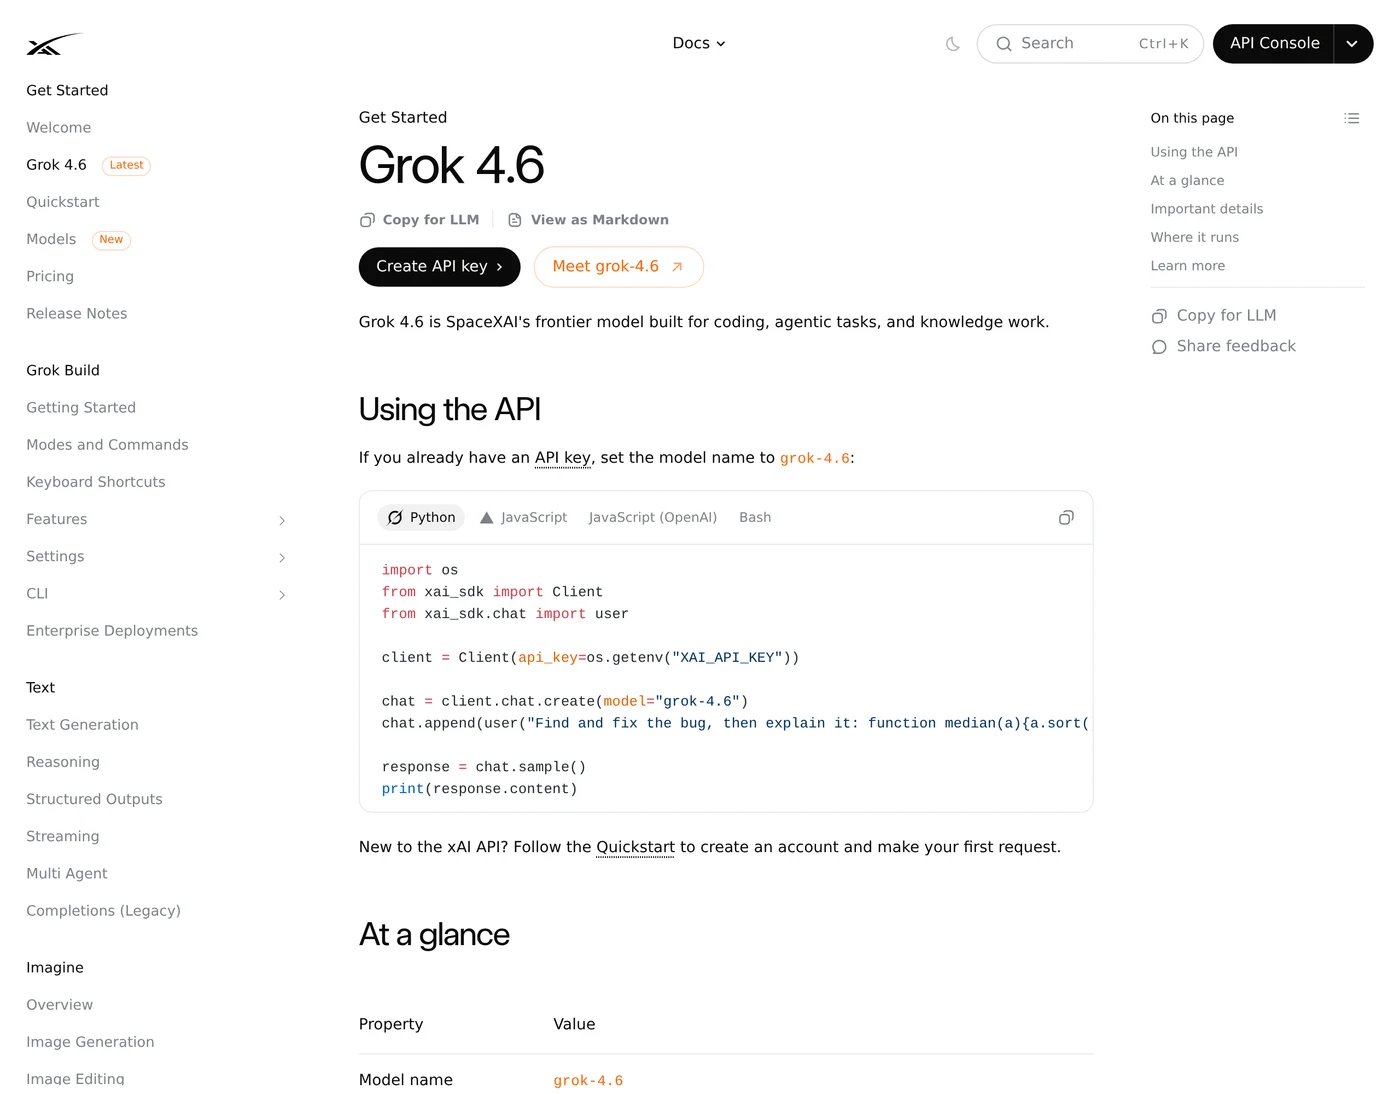This screenshot has height=1094, width=1400.
Task: Open Enterprise Deployments page
Action: coord(112,631)
